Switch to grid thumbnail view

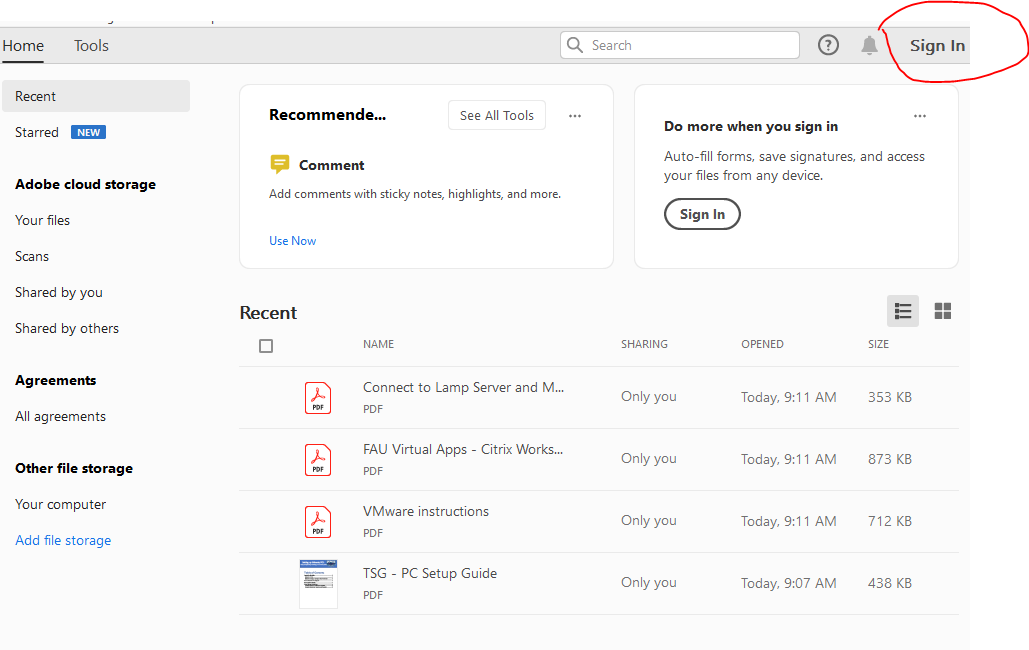[x=942, y=311]
